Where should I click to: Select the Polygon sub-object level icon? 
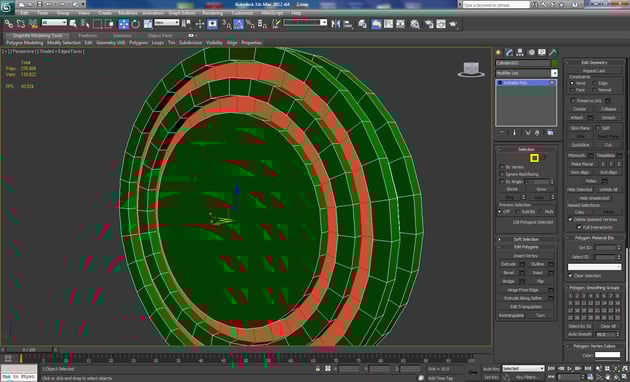pyautogui.click(x=534, y=158)
